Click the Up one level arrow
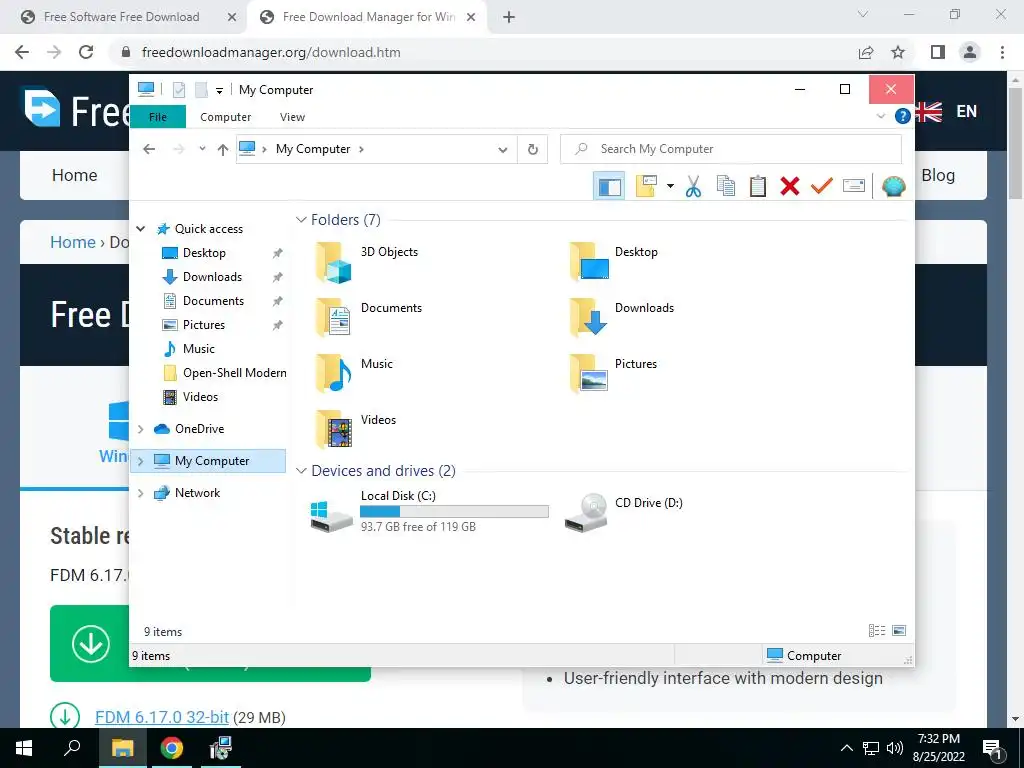This screenshot has height=768, width=1024. pyautogui.click(x=223, y=150)
